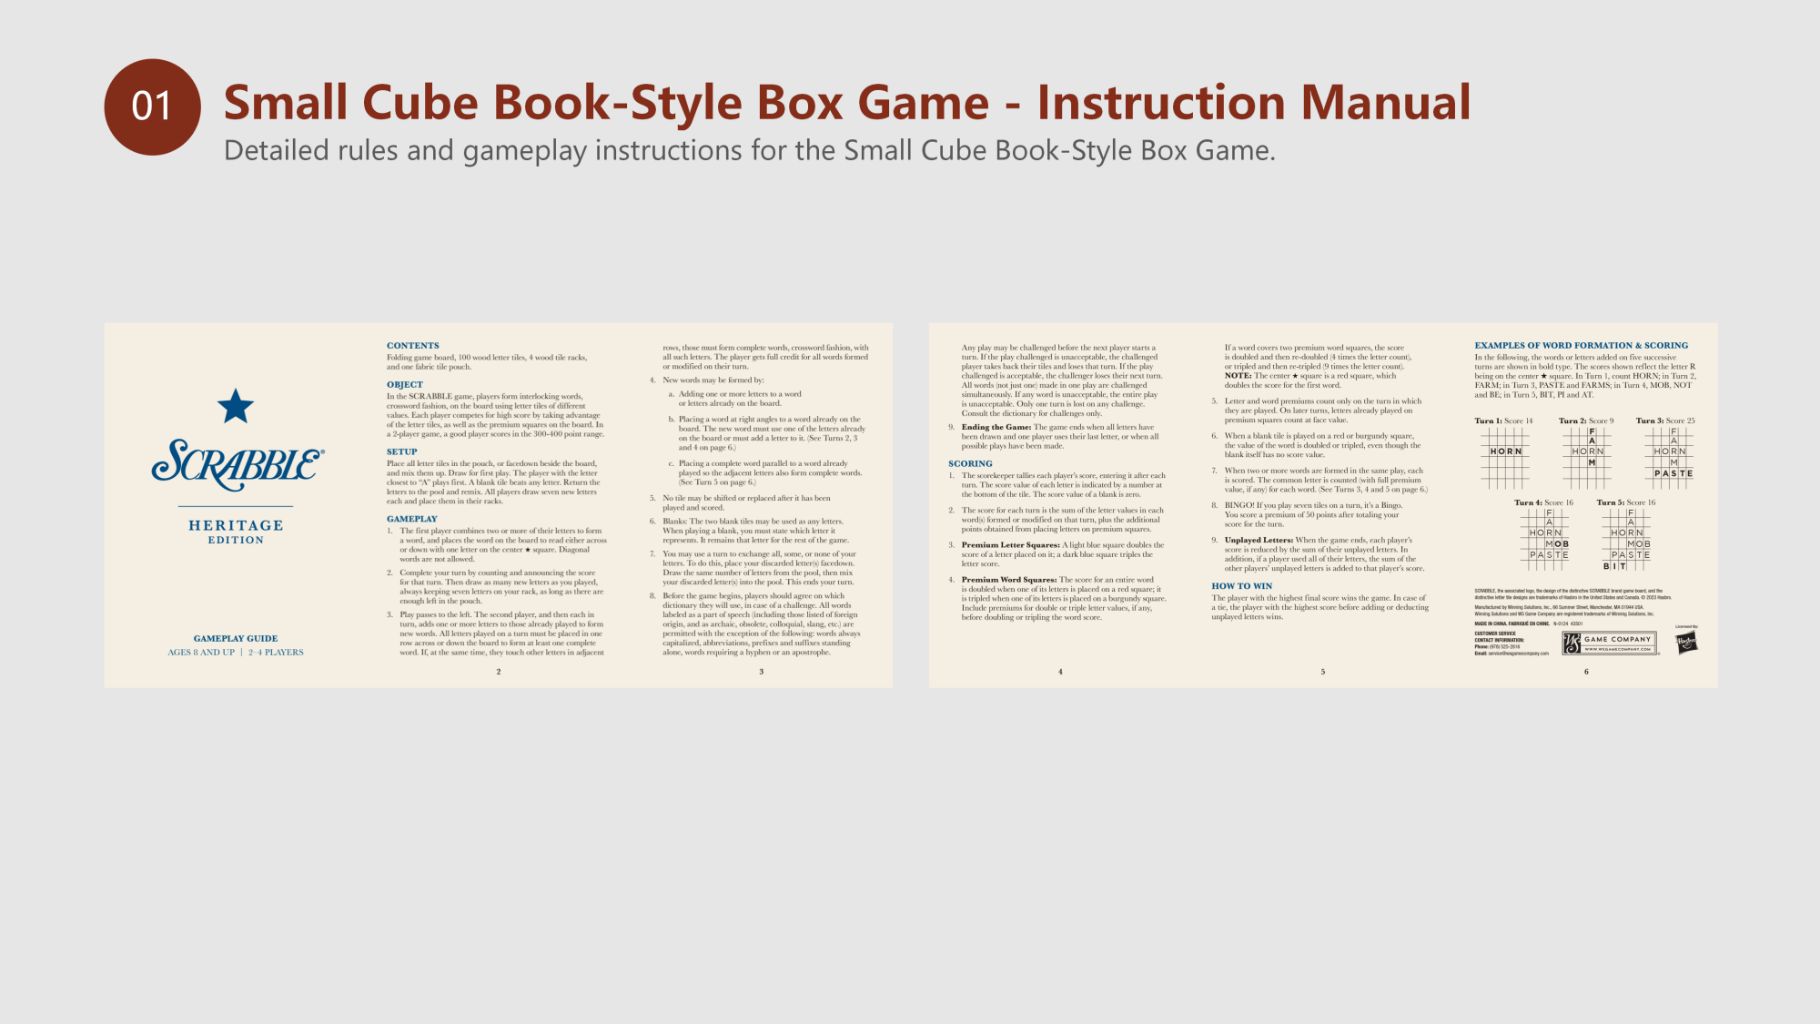The height and width of the screenshot is (1024, 1820).
Task: Open the left manual page spread image
Action: coord(498,505)
